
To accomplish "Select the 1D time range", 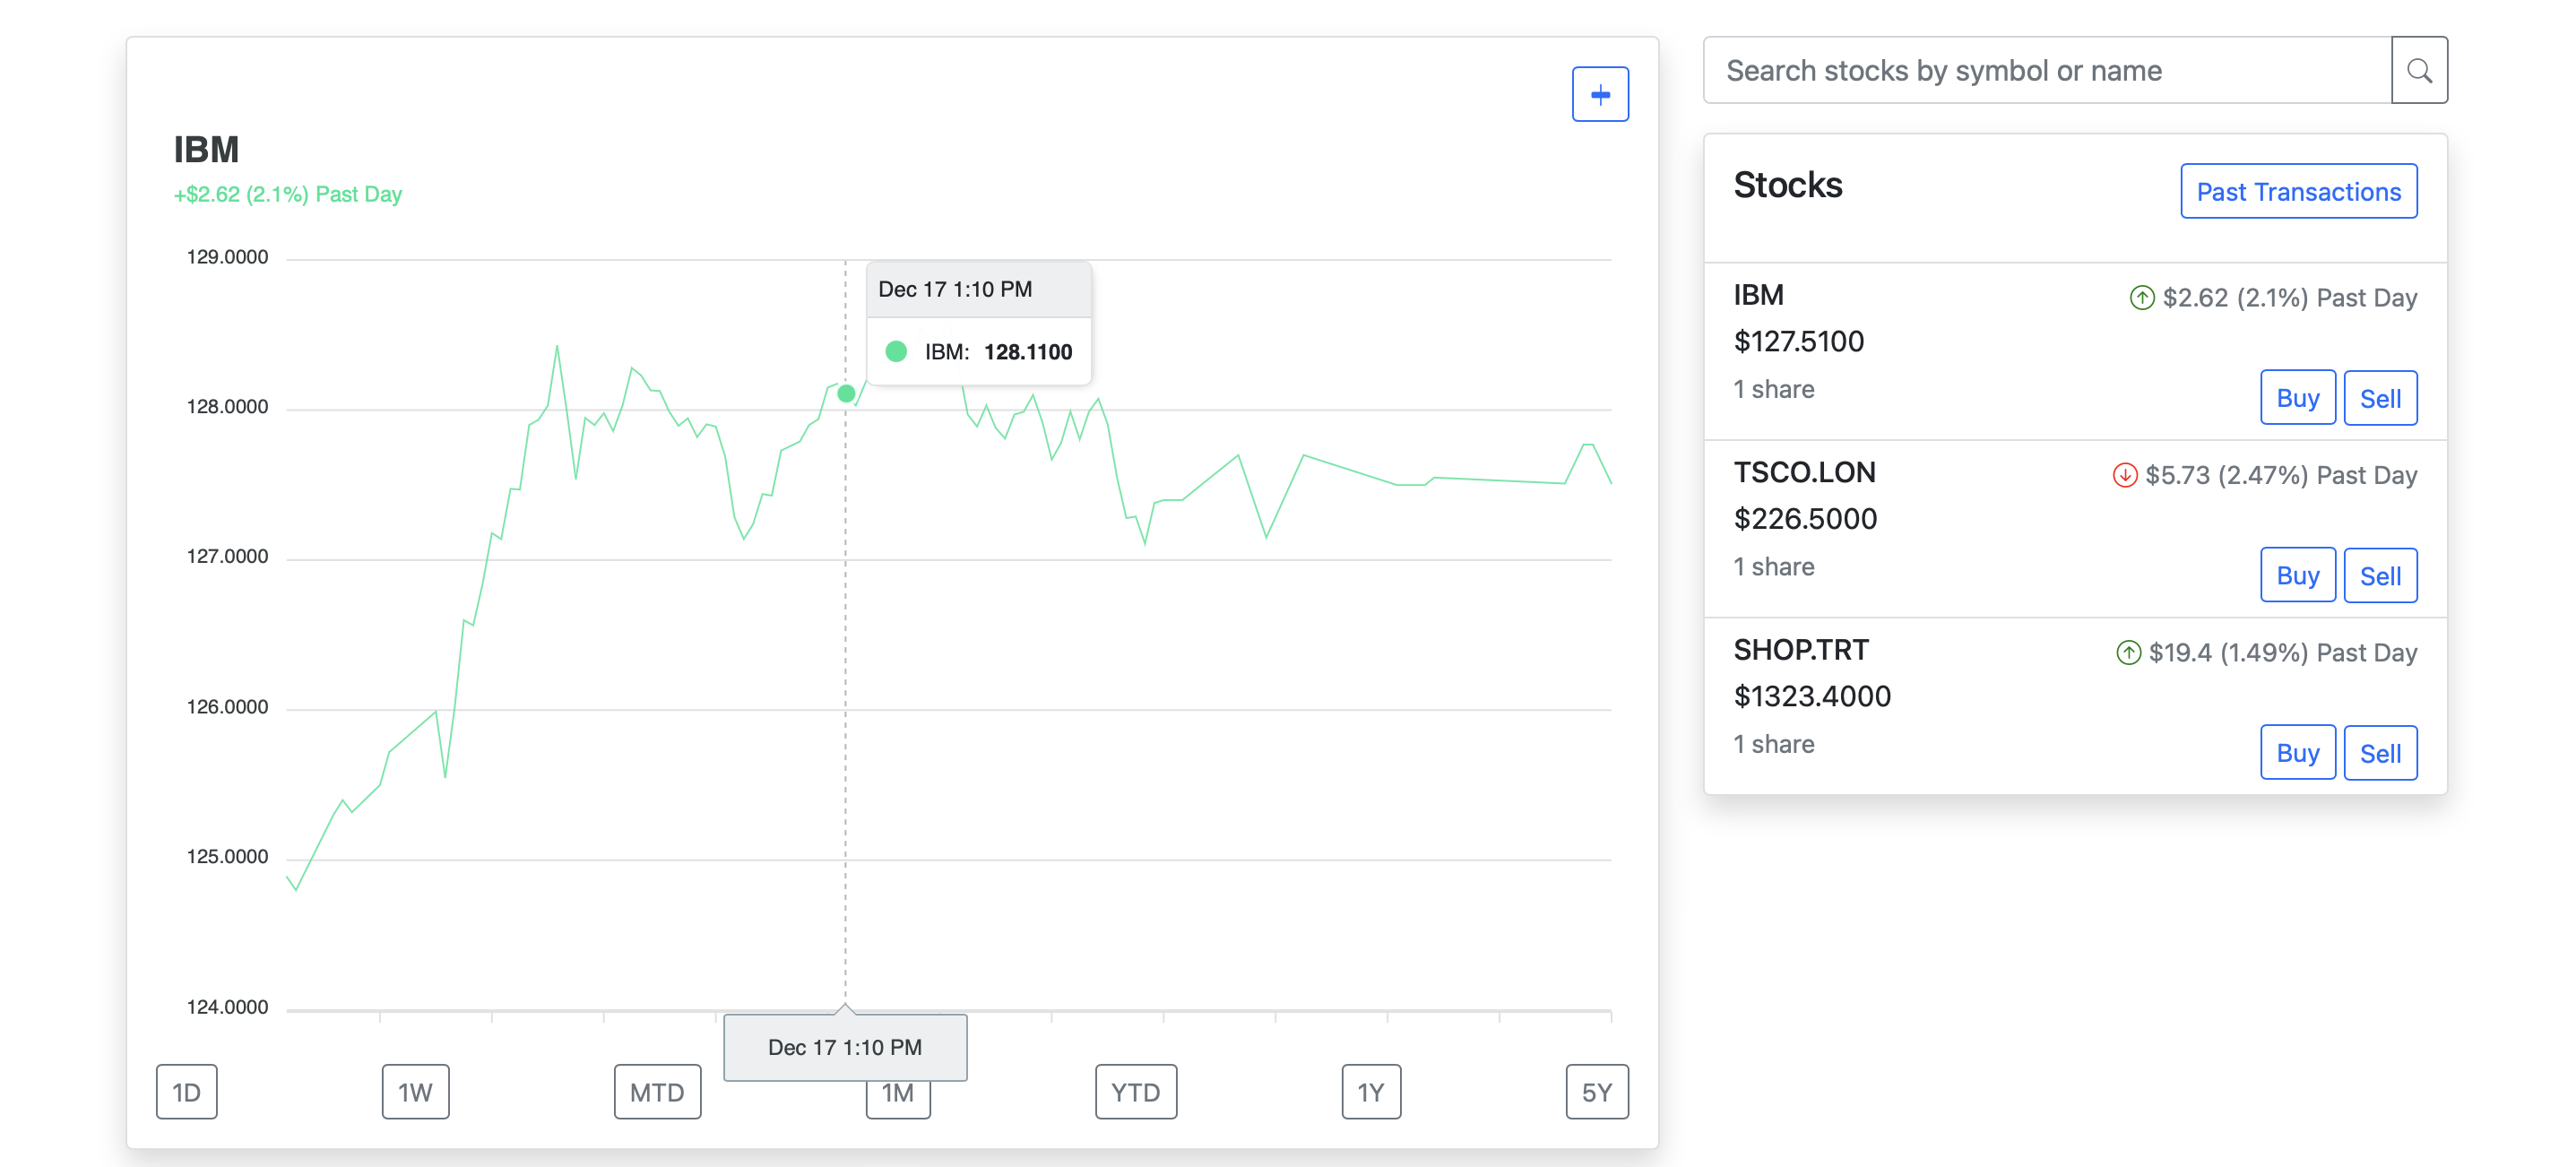I will point(187,1091).
